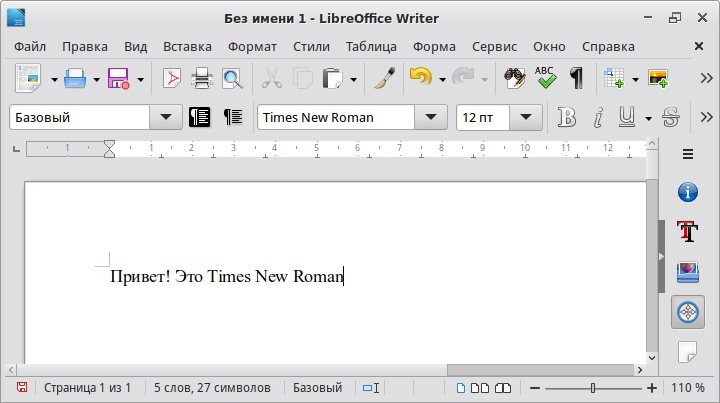Open the Navigator compass in sidebar
Viewport: 720px width, 403px height.
coord(687,312)
